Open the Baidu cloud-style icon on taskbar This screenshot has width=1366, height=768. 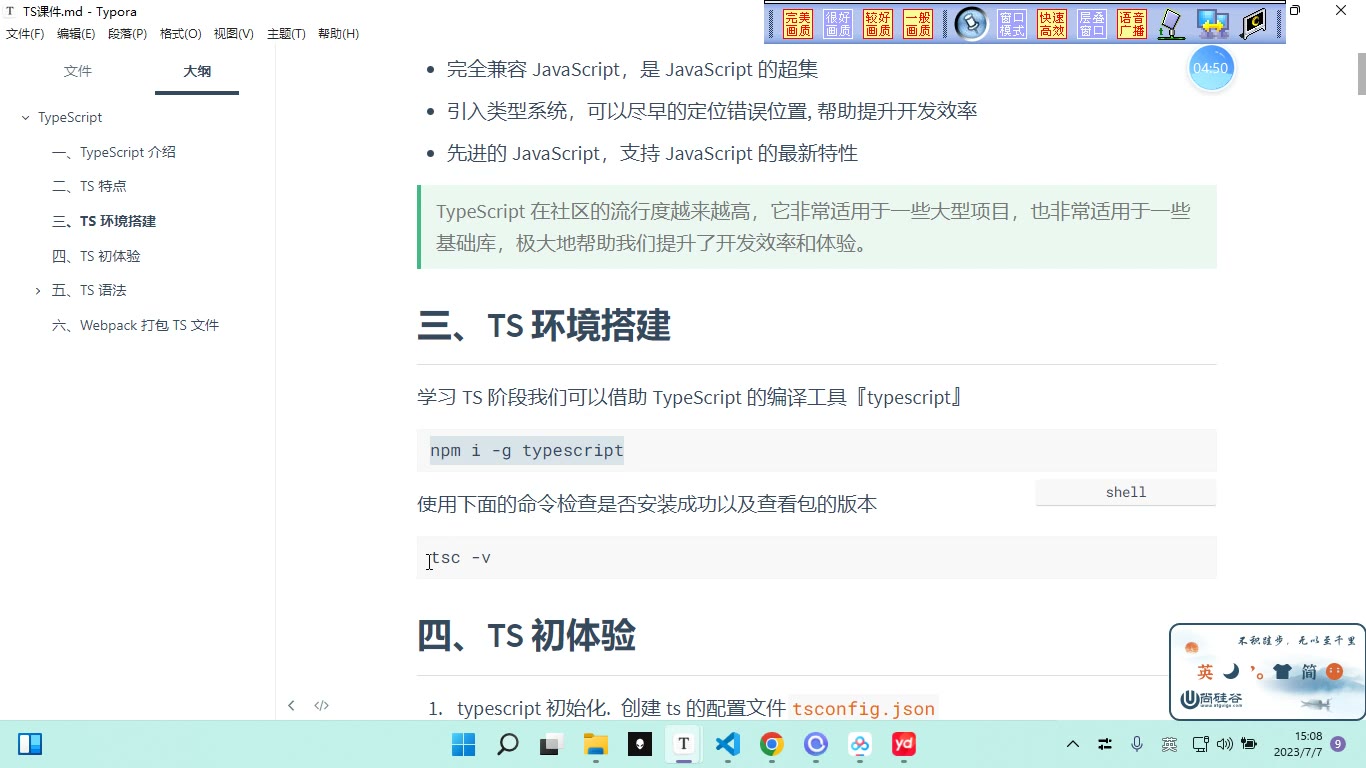click(860, 744)
